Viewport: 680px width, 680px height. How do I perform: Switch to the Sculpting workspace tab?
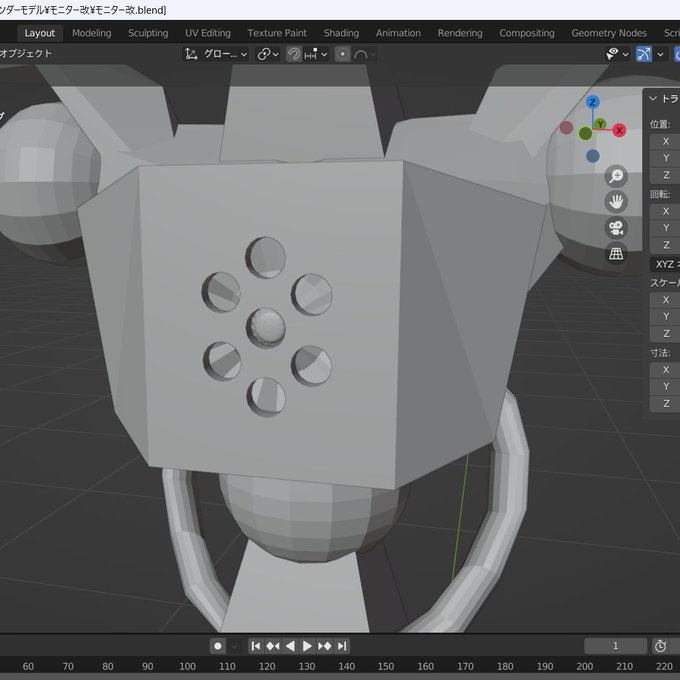[x=148, y=33]
